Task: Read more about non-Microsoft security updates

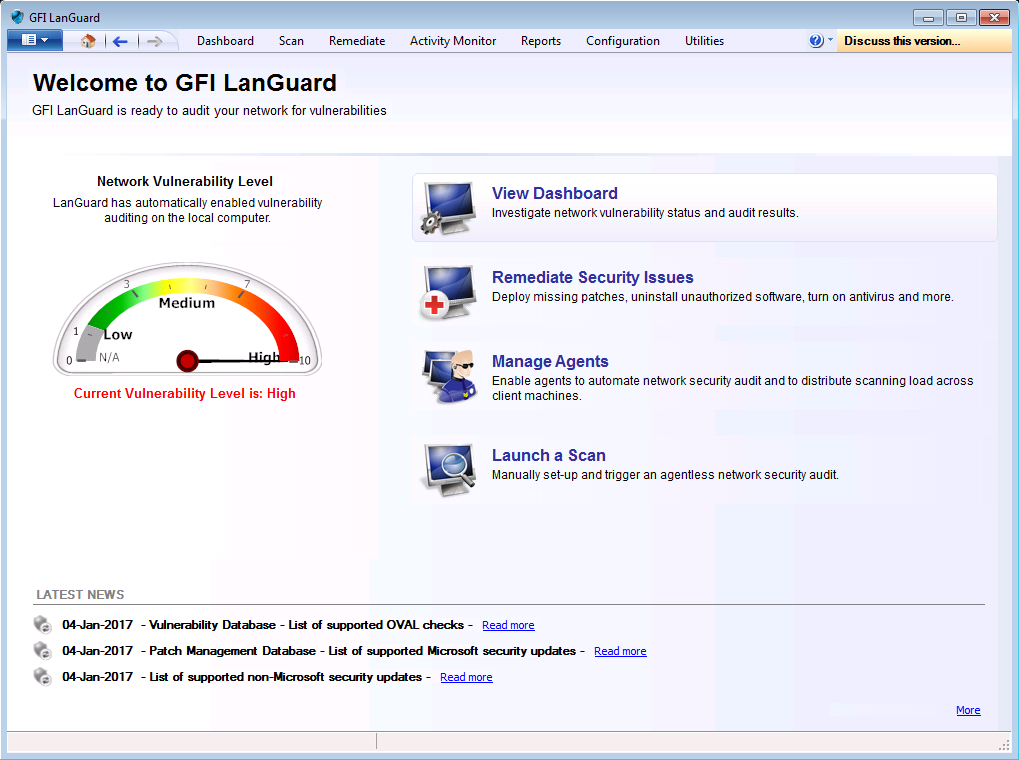Action: pyautogui.click(x=466, y=677)
